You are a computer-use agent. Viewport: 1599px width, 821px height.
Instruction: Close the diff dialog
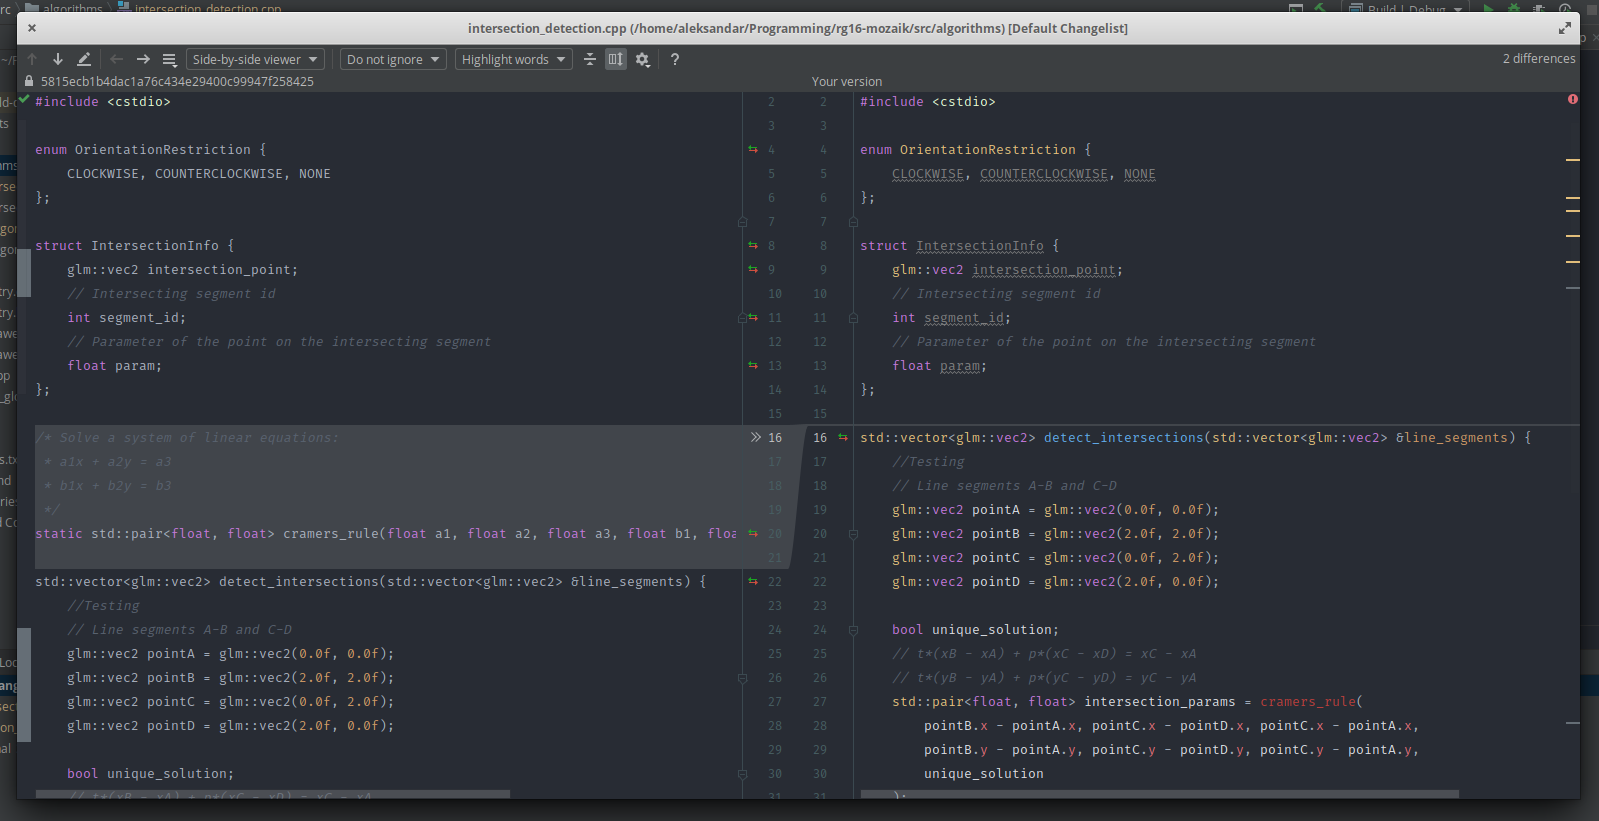(x=32, y=28)
